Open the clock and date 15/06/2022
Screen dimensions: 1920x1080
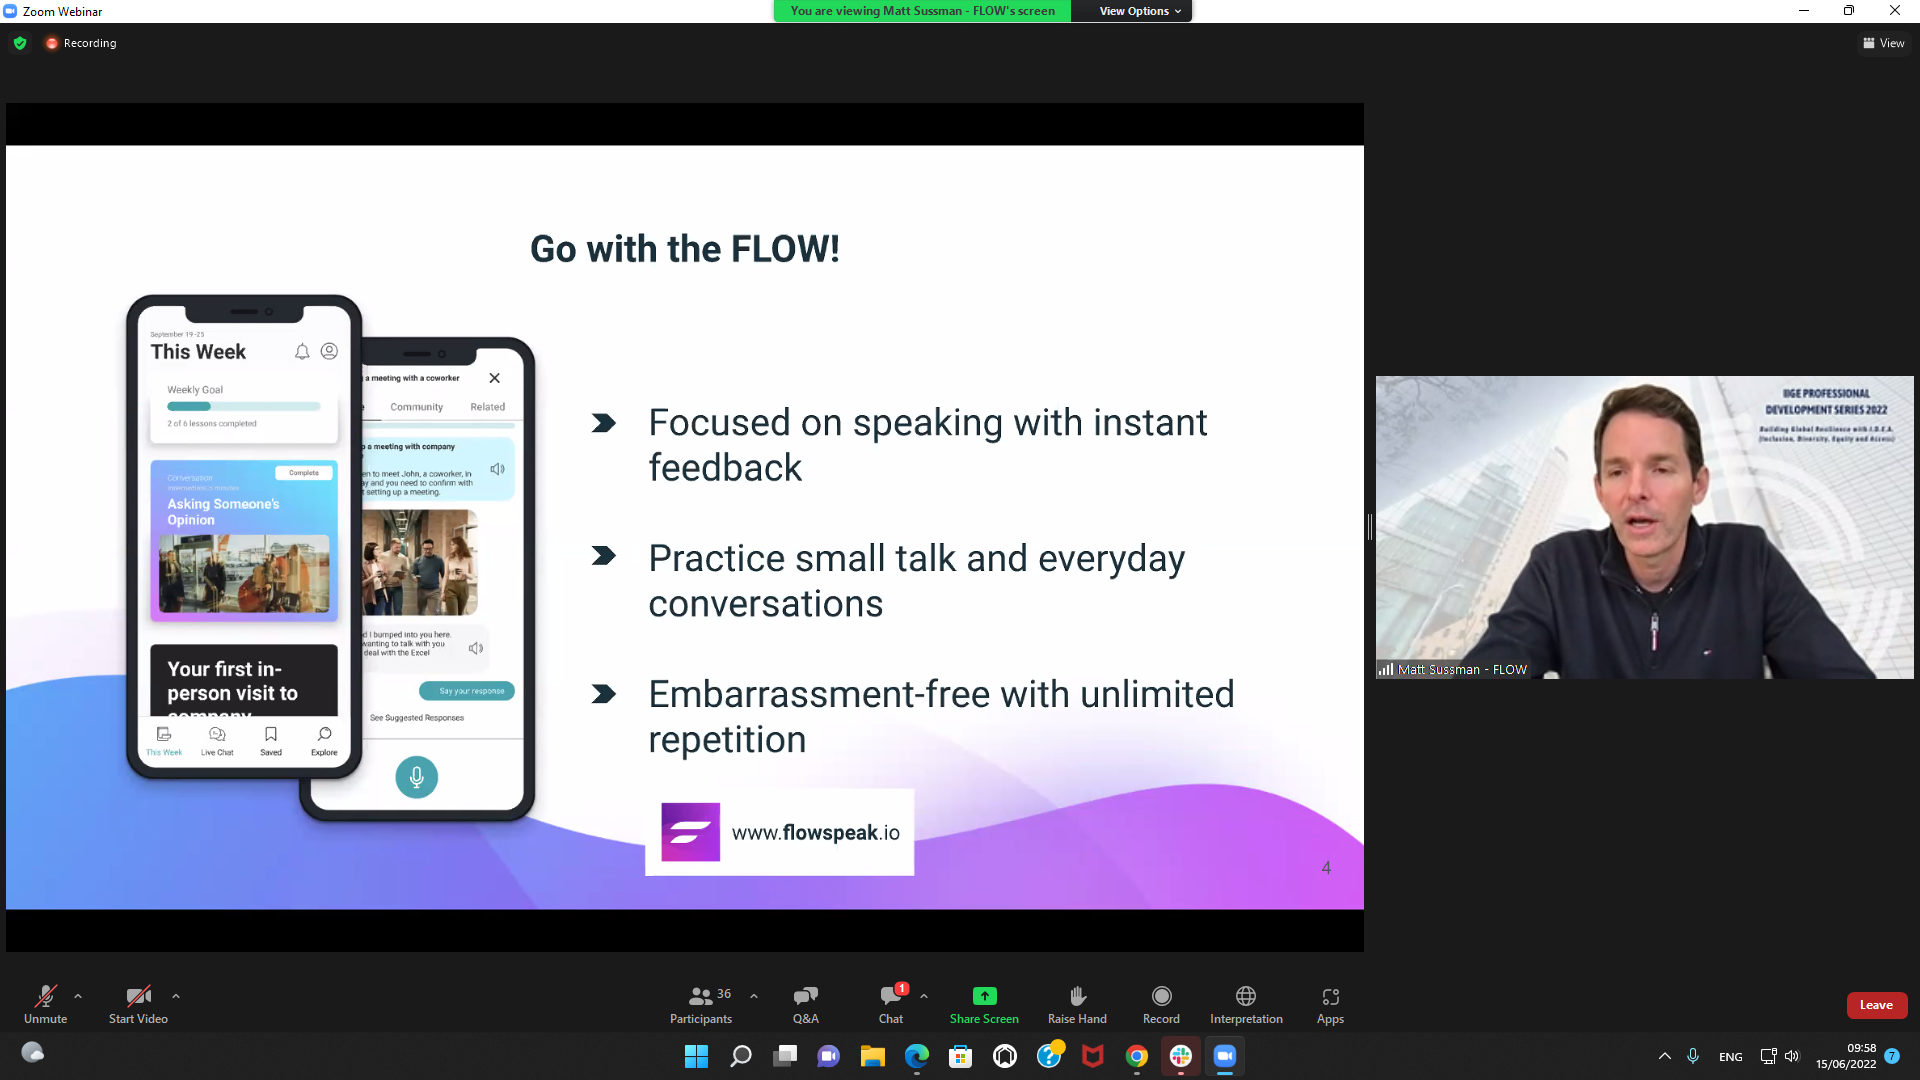[1846, 1056]
